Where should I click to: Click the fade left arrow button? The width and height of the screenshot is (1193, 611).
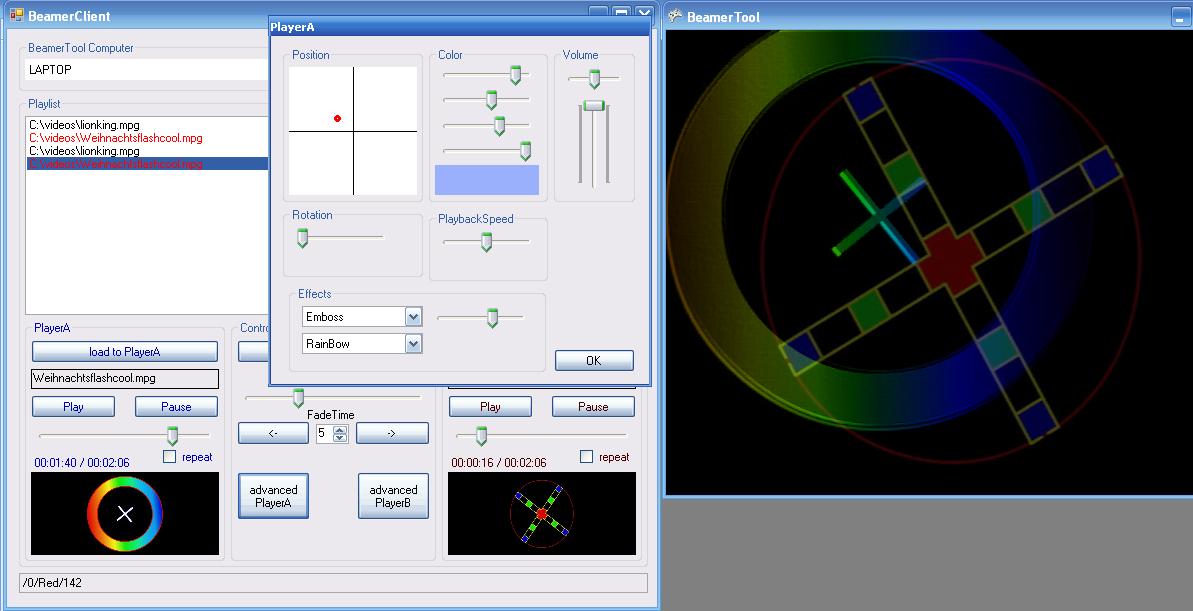tap(273, 434)
